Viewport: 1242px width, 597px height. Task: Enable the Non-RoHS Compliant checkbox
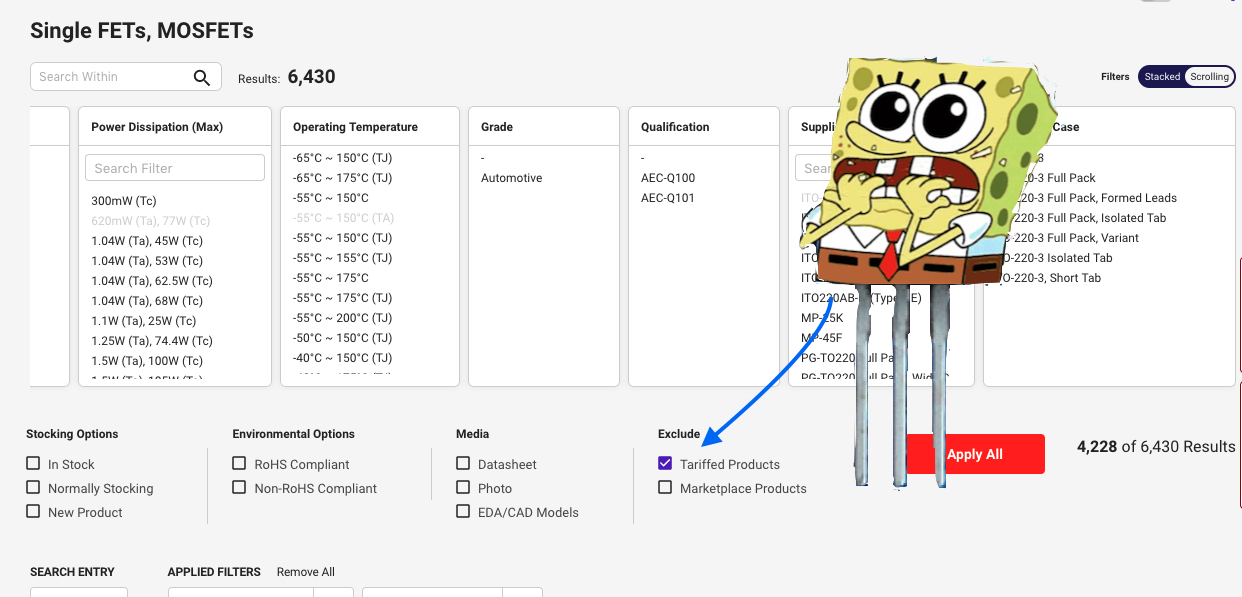click(239, 488)
